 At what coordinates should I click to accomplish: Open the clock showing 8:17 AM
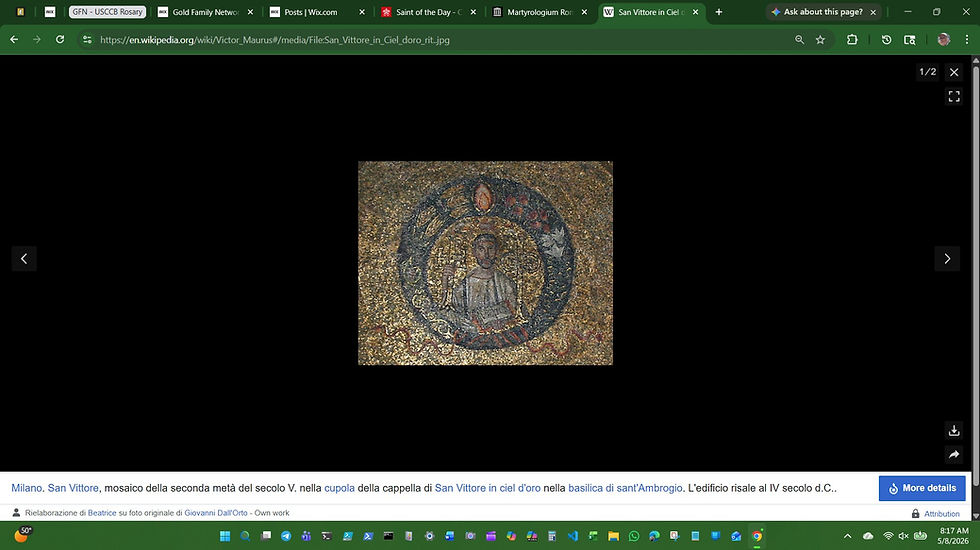953,536
